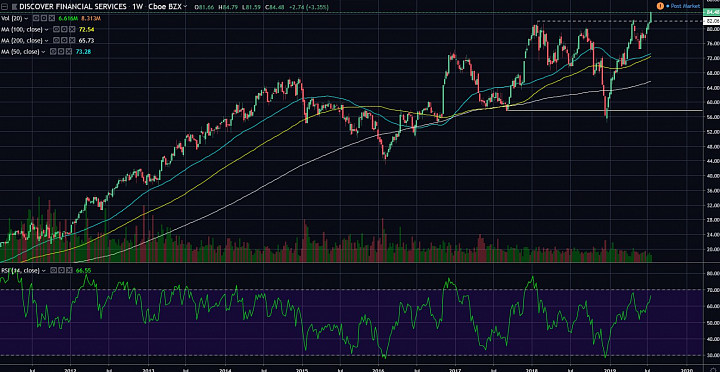The width and height of the screenshot is (720, 372).
Task: Hide the MA (200, close) line
Action: 56,40
